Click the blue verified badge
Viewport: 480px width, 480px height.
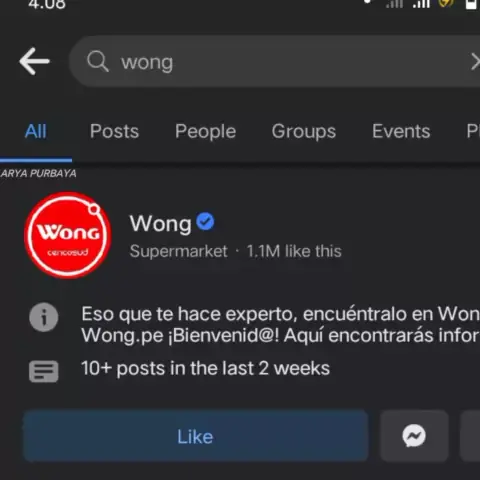[x=205, y=222]
